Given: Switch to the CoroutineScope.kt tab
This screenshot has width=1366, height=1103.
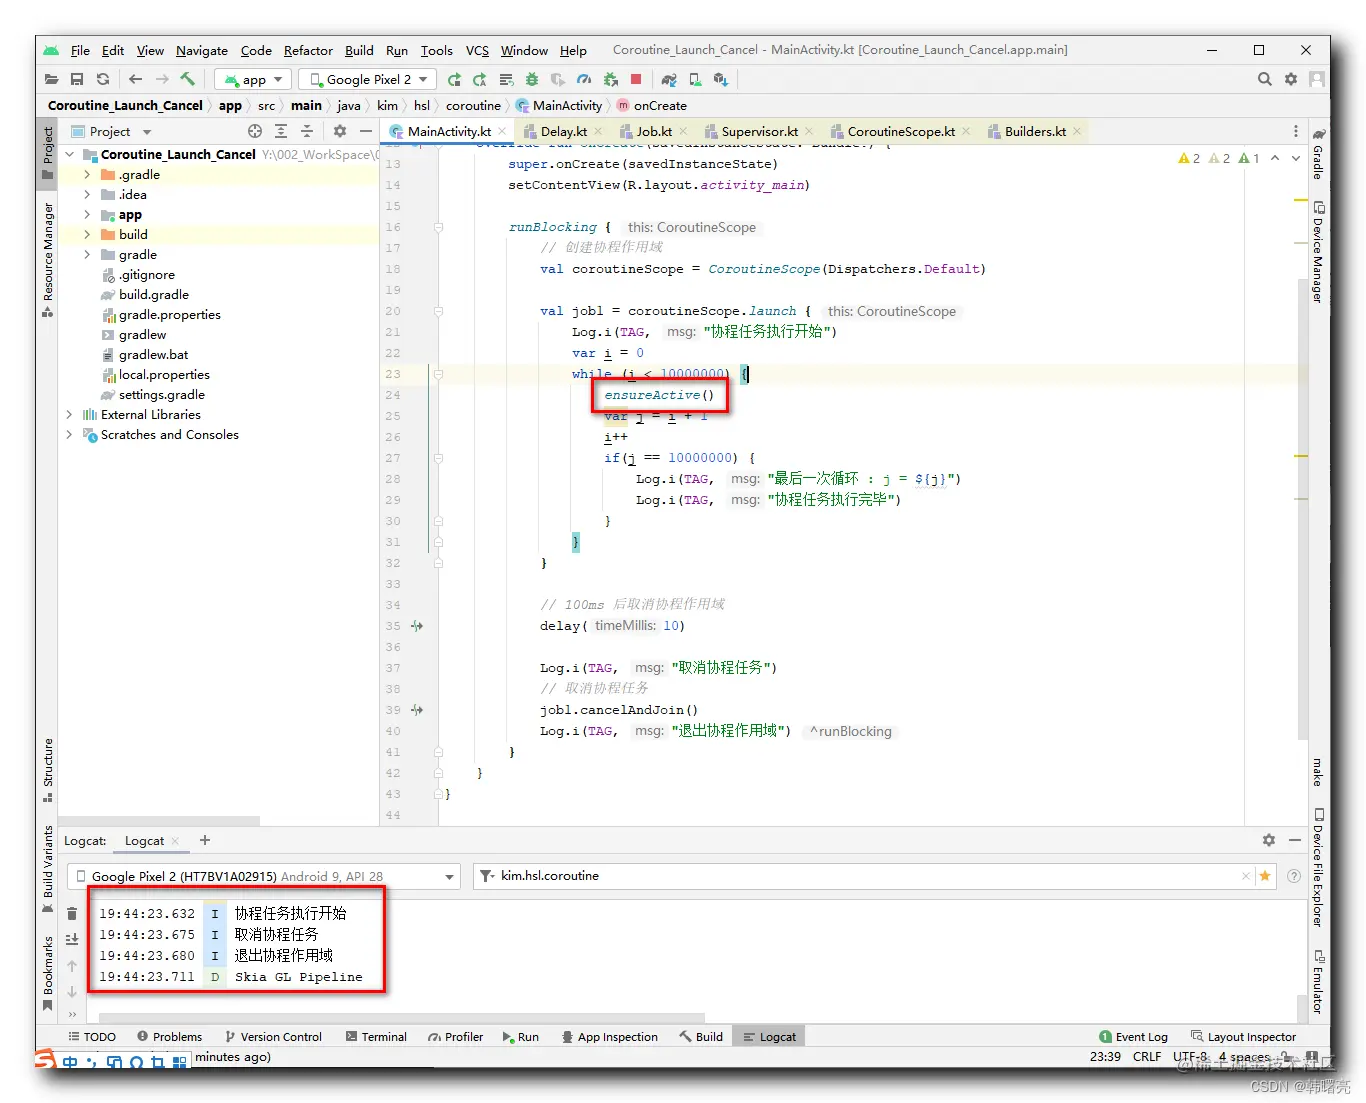Looking at the screenshot, I should pos(900,131).
